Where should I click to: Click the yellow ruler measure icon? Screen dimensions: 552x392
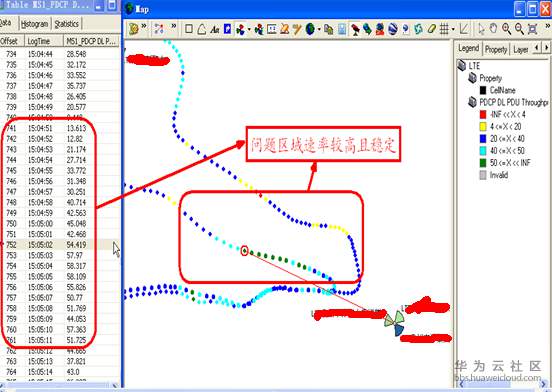[x=432, y=29]
